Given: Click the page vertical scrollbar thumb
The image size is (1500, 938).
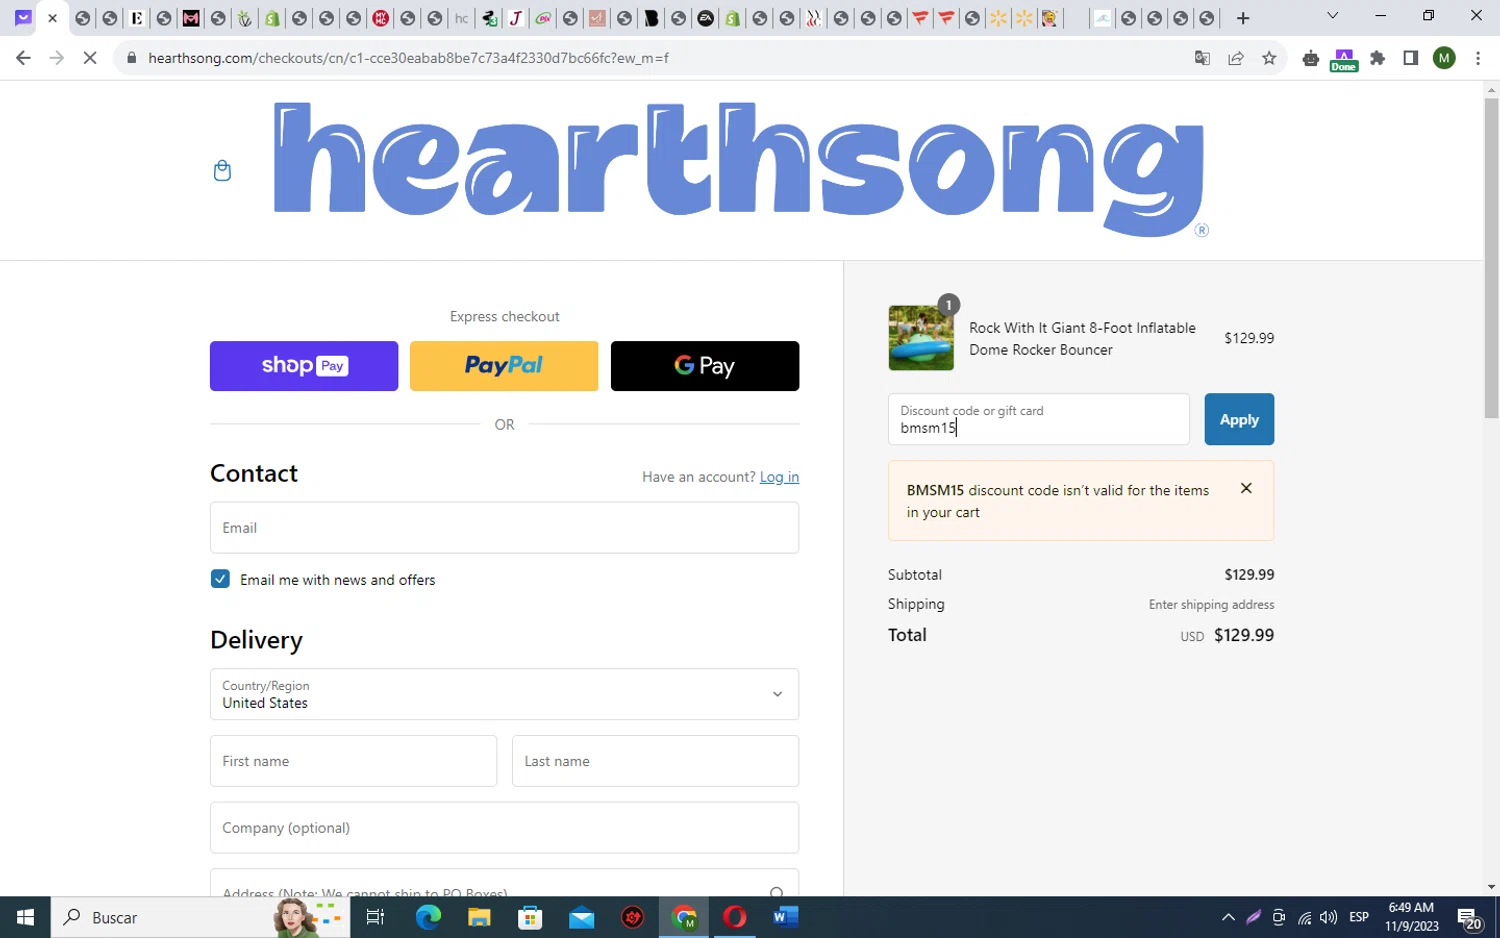Looking at the screenshot, I should tap(1491, 258).
